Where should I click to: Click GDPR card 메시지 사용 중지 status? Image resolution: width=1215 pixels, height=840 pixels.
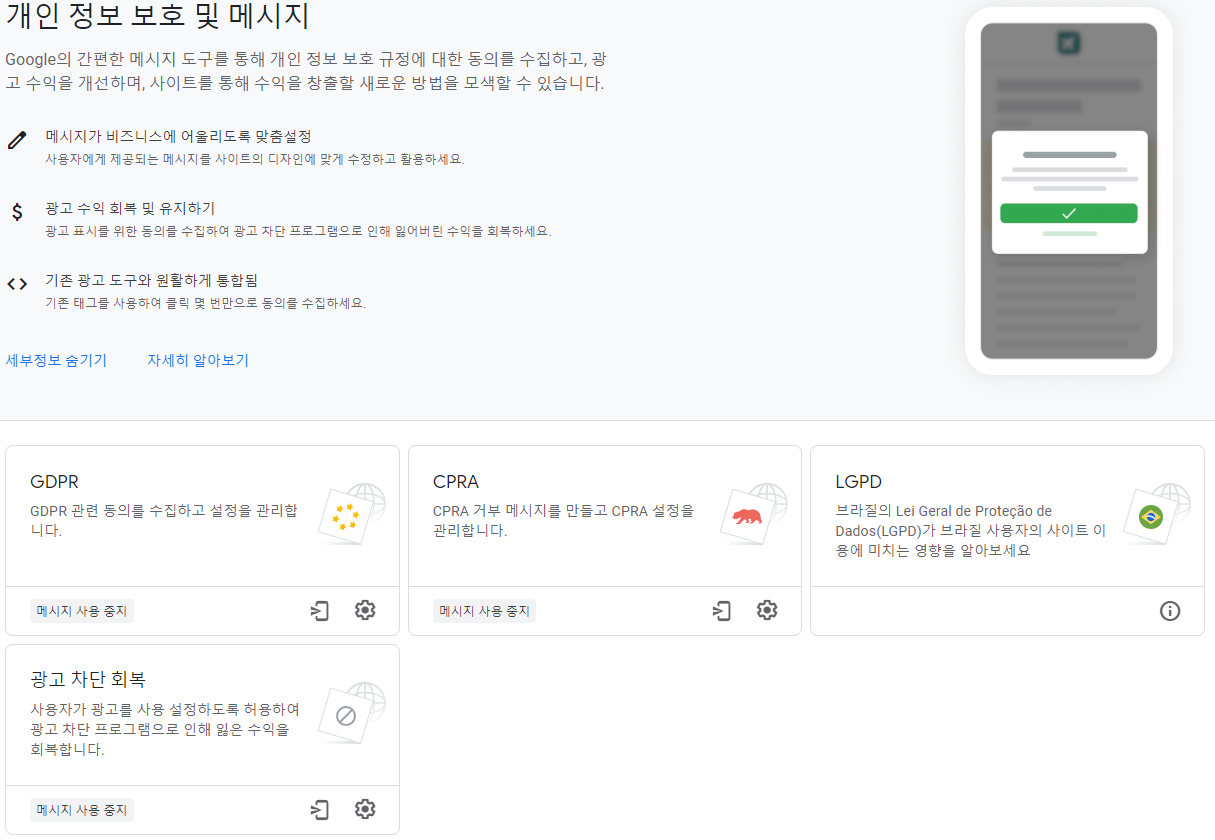pos(82,611)
